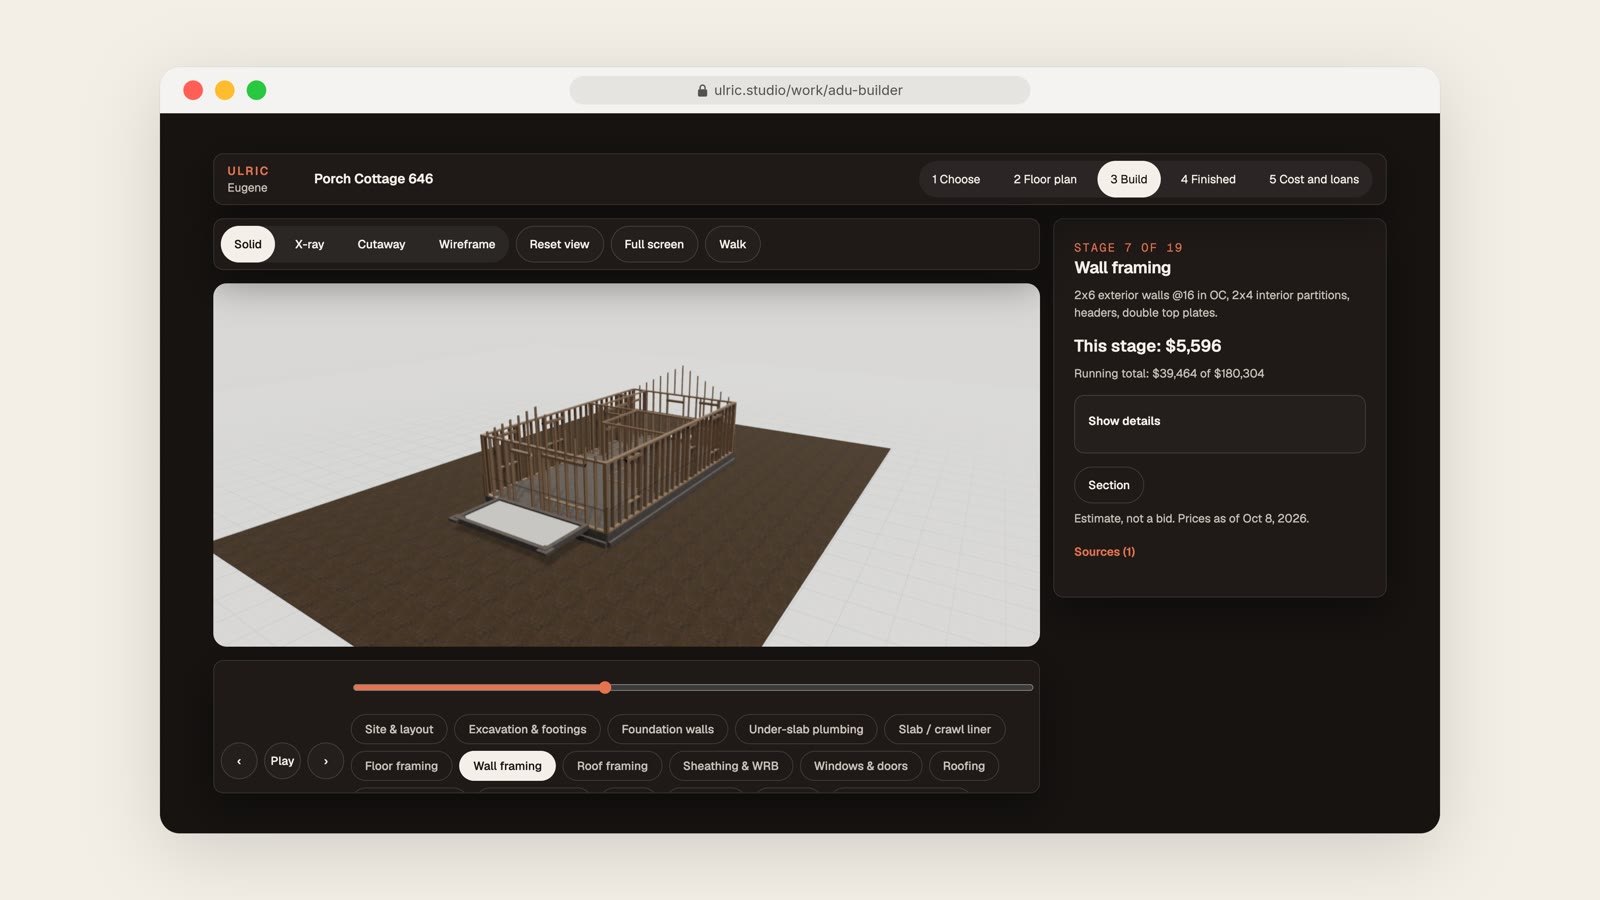This screenshot has height=900, width=1600.
Task: Click the This stage: $5,596 text
Action: click(1148, 346)
